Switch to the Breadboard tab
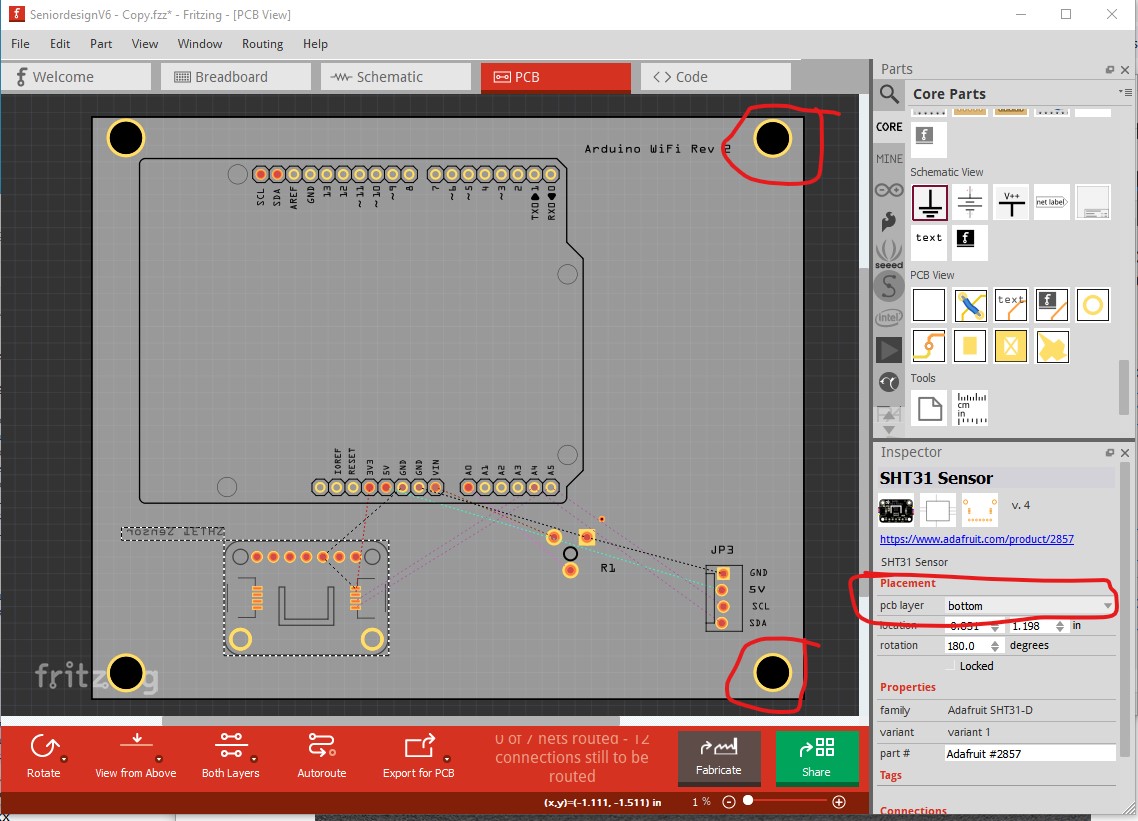Image resolution: width=1138 pixels, height=821 pixels. 236,77
